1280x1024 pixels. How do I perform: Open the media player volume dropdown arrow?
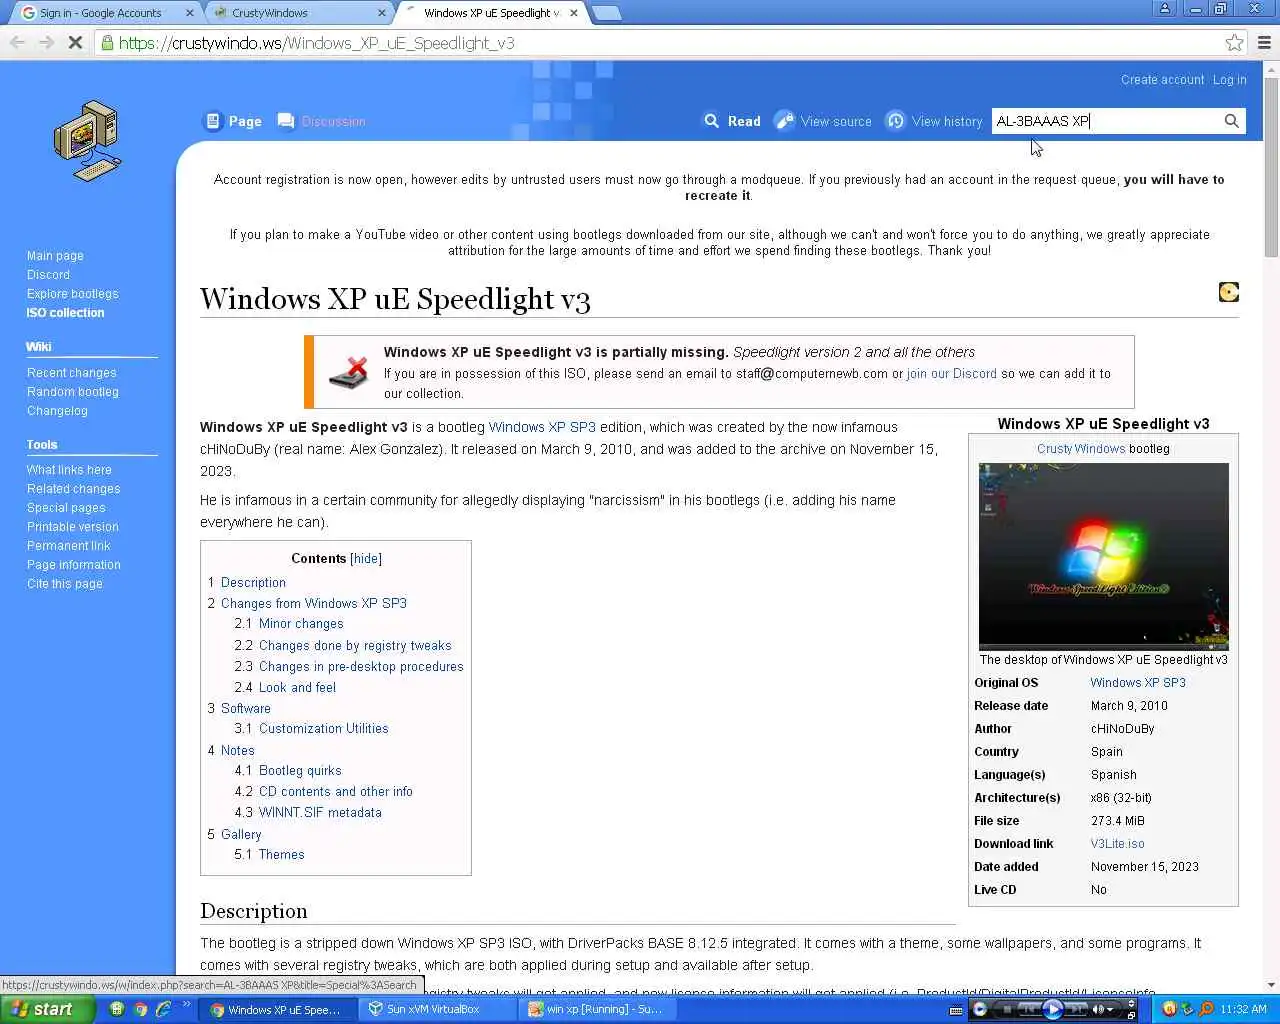(1110, 1009)
